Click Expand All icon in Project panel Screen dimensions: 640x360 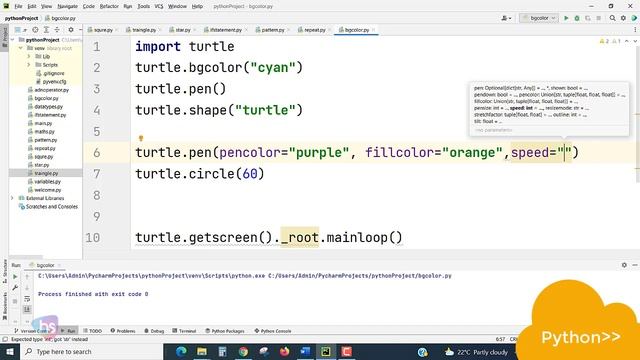tap(46, 30)
